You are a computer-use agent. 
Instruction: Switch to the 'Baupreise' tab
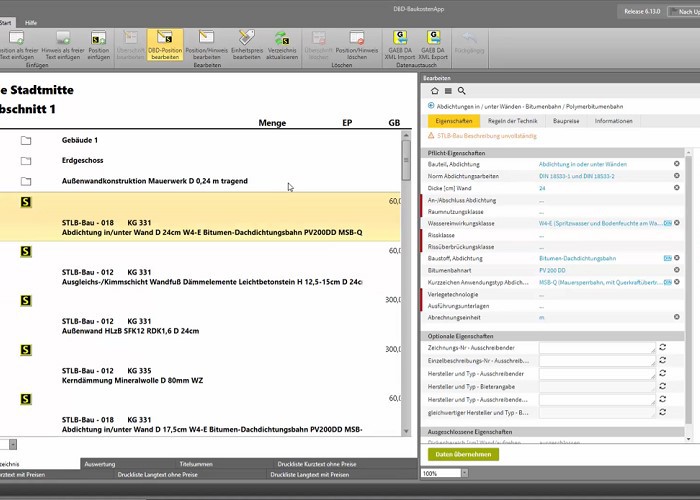pyautogui.click(x=566, y=121)
